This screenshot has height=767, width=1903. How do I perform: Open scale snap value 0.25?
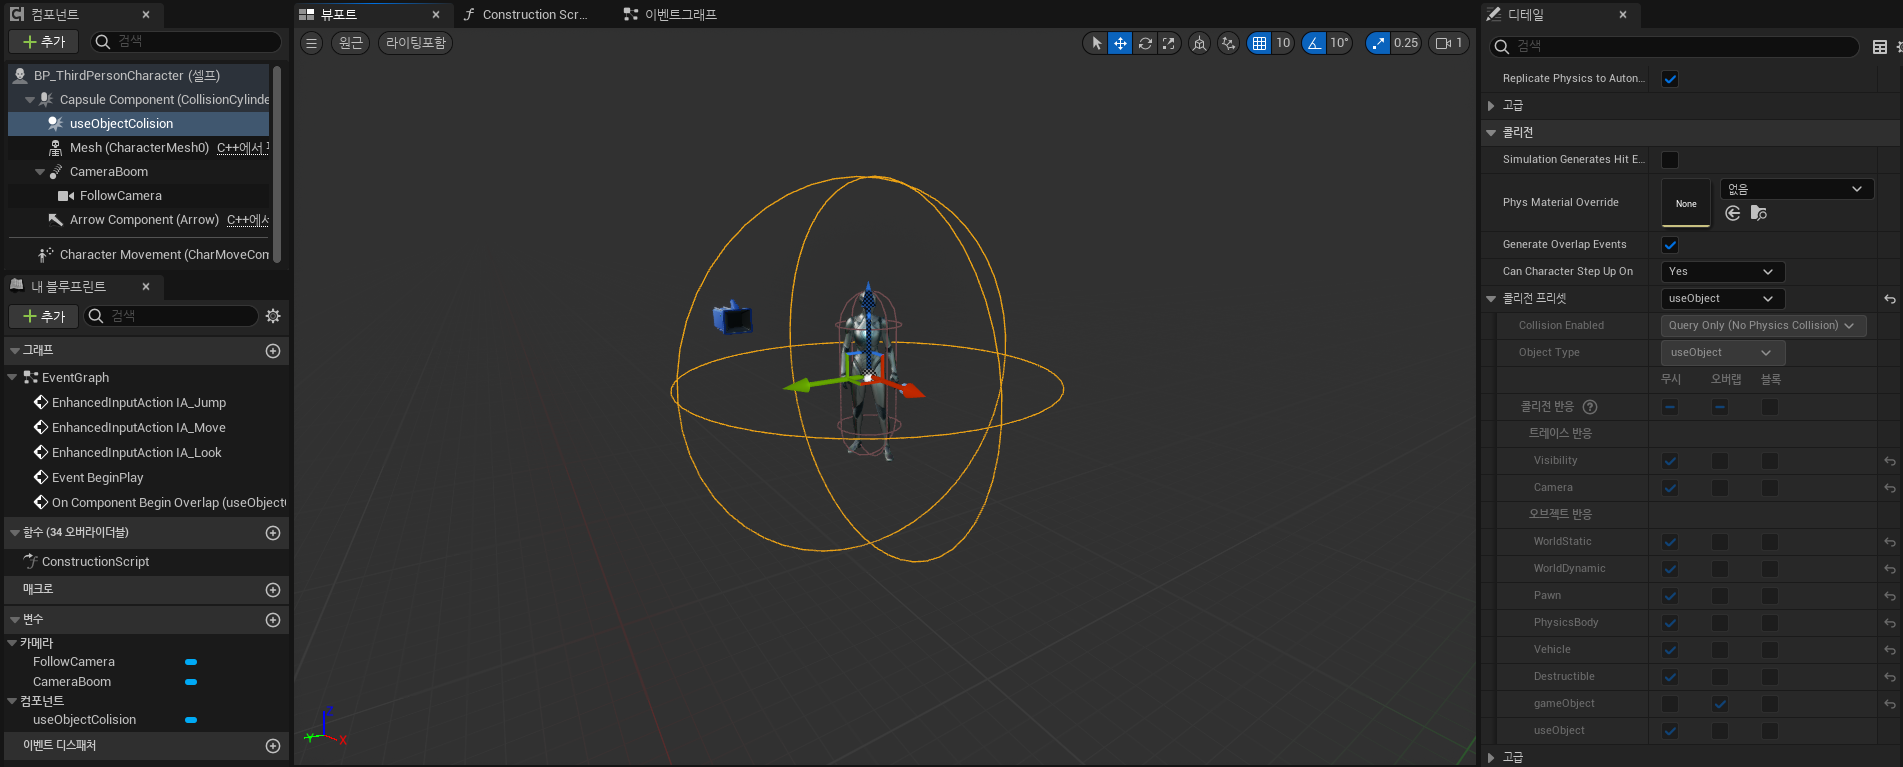(1406, 43)
